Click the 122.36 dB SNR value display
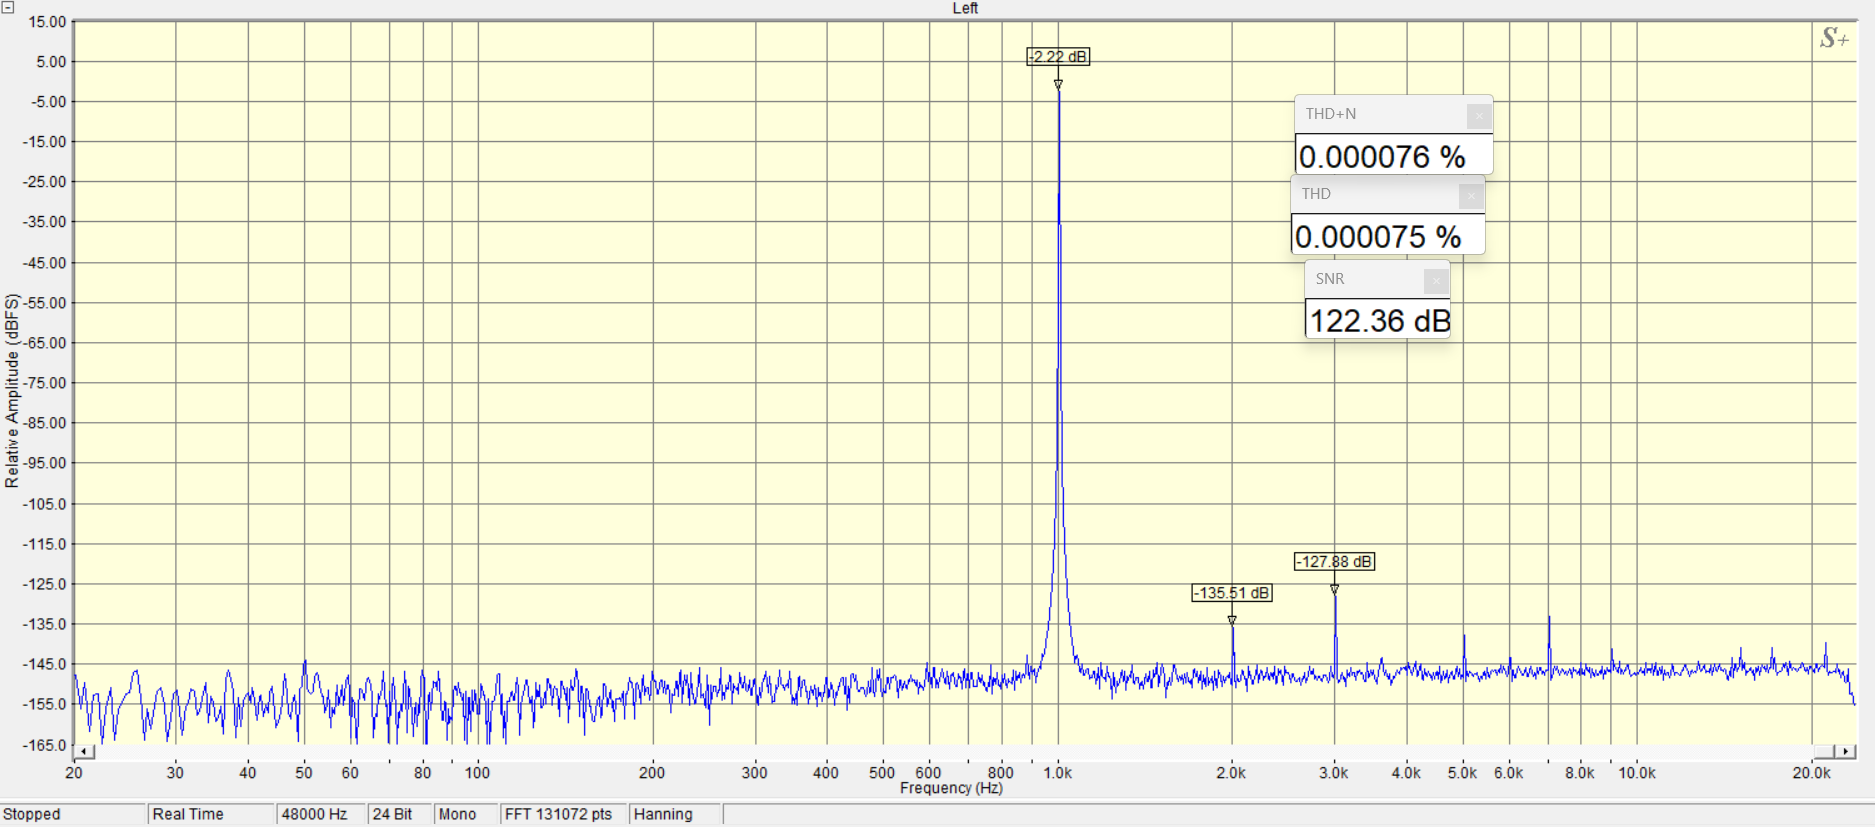Image resolution: width=1875 pixels, height=827 pixels. (1378, 321)
